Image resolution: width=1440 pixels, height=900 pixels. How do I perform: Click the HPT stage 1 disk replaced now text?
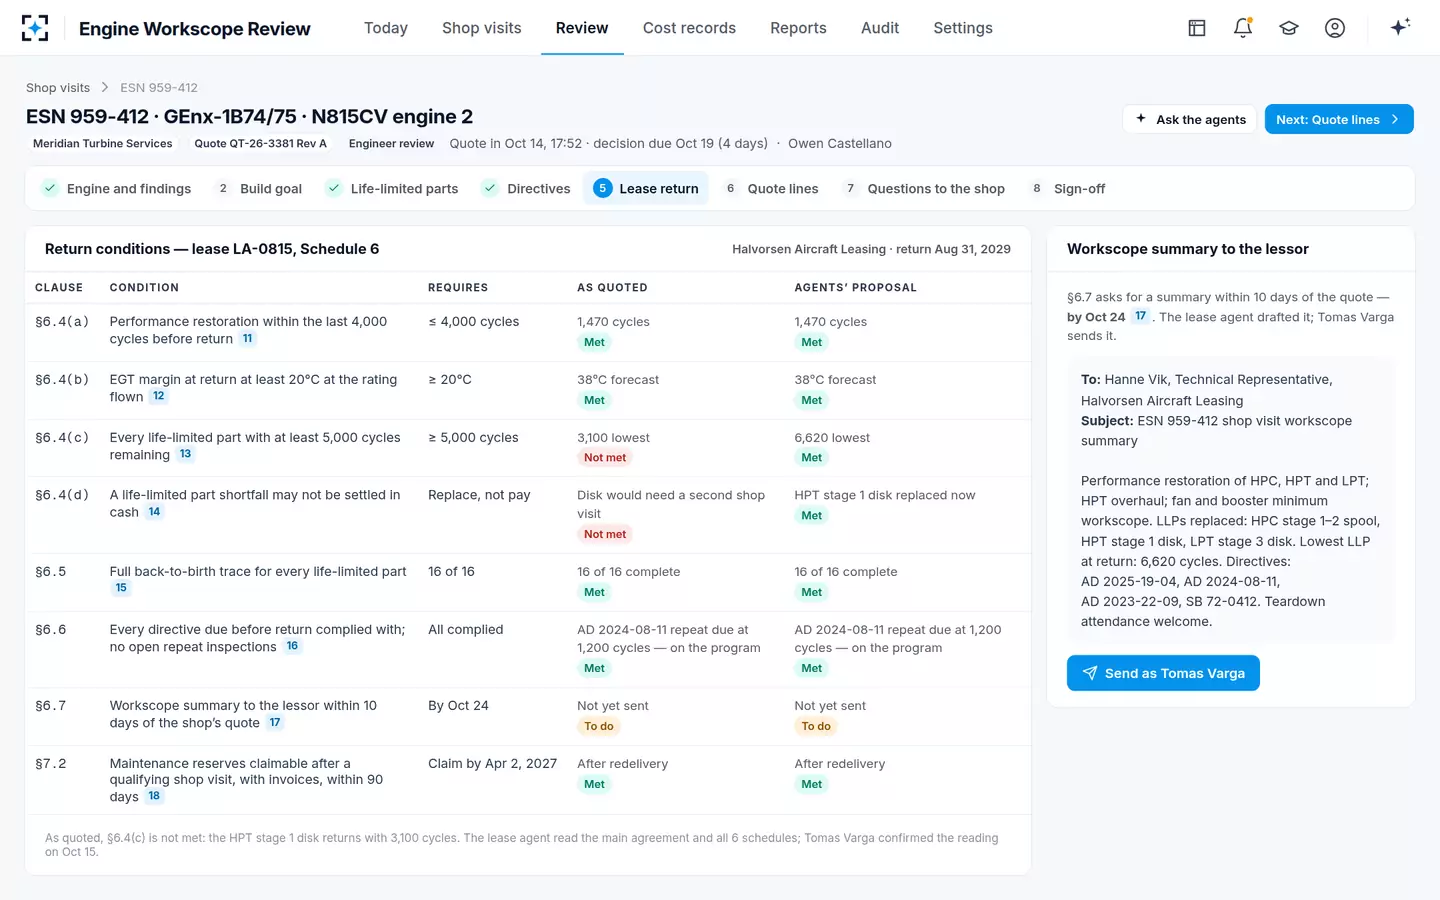click(x=885, y=495)
